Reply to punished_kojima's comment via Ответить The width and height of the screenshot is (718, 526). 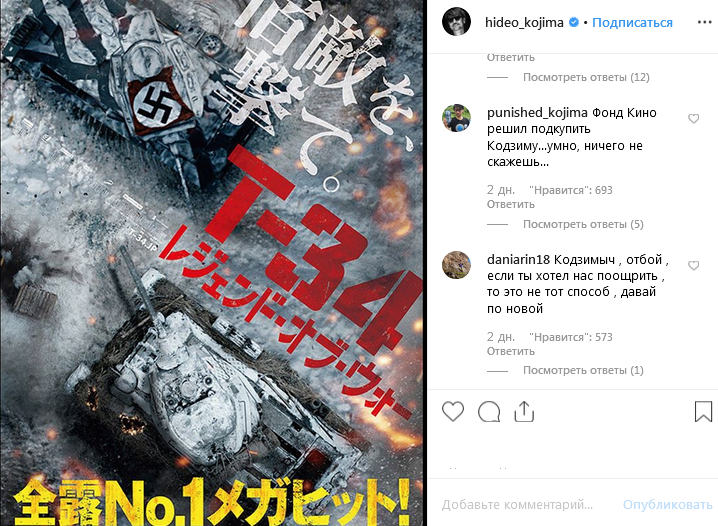click(511, 204)
